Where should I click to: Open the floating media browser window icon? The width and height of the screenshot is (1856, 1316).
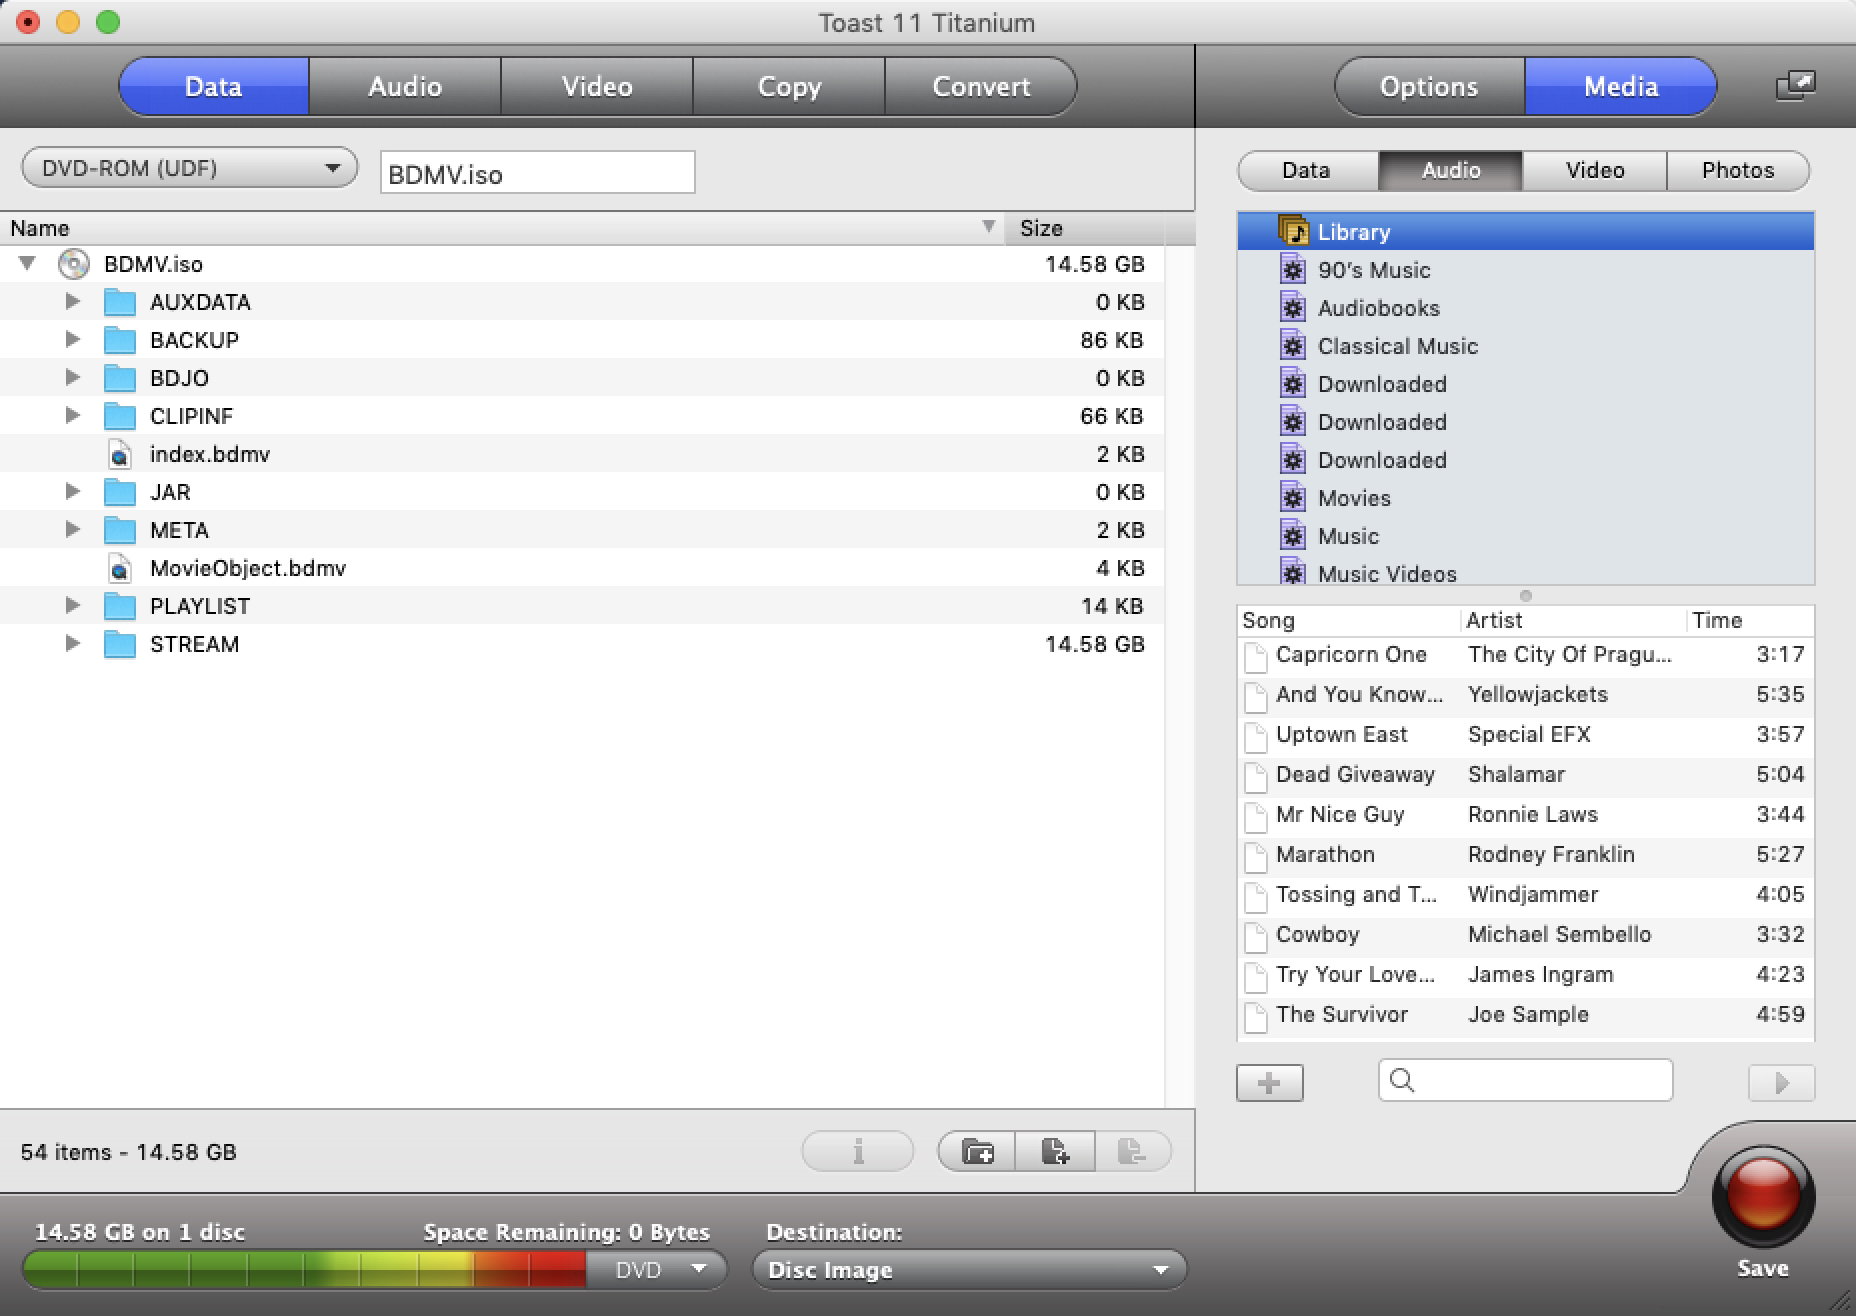[x=1795, y=86]
